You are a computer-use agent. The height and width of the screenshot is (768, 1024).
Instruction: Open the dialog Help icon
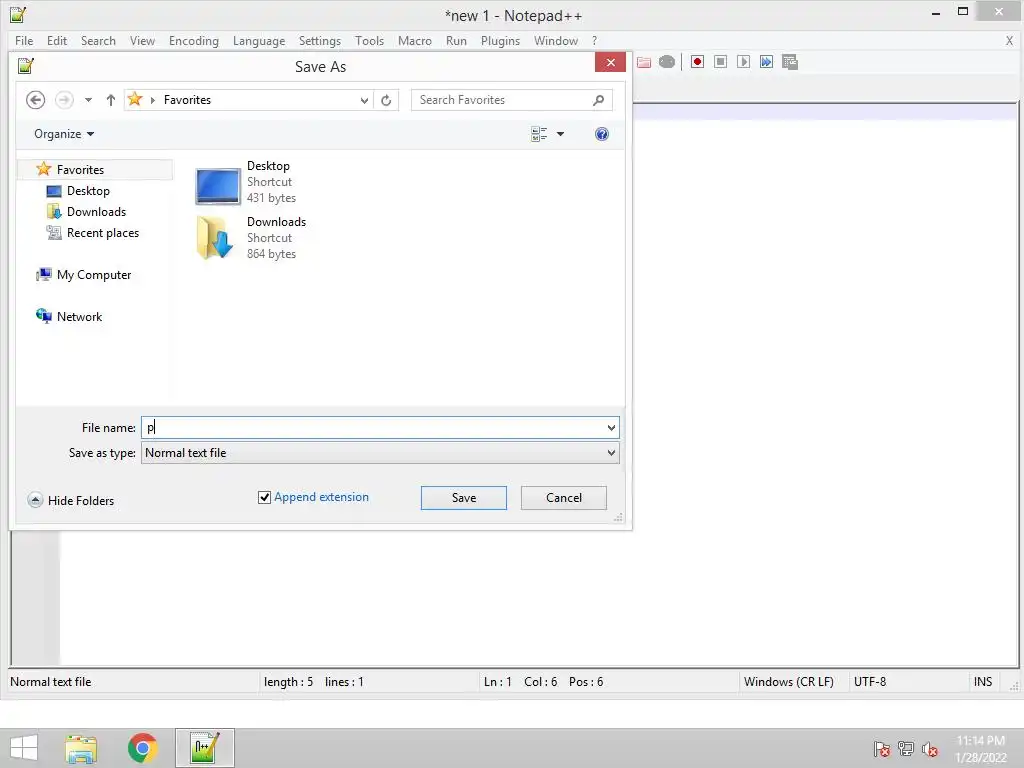(x=601, y=134)
